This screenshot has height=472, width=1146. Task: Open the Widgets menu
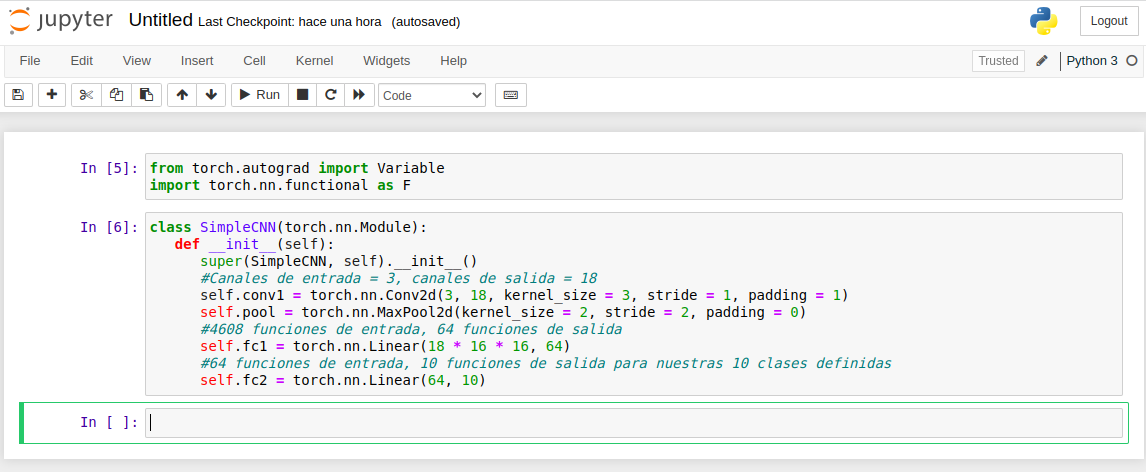(386, 61)
